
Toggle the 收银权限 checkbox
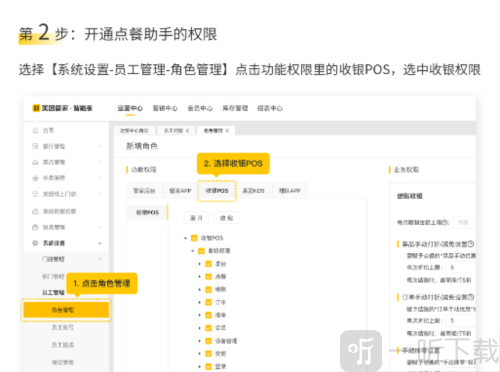pos(201,251)
